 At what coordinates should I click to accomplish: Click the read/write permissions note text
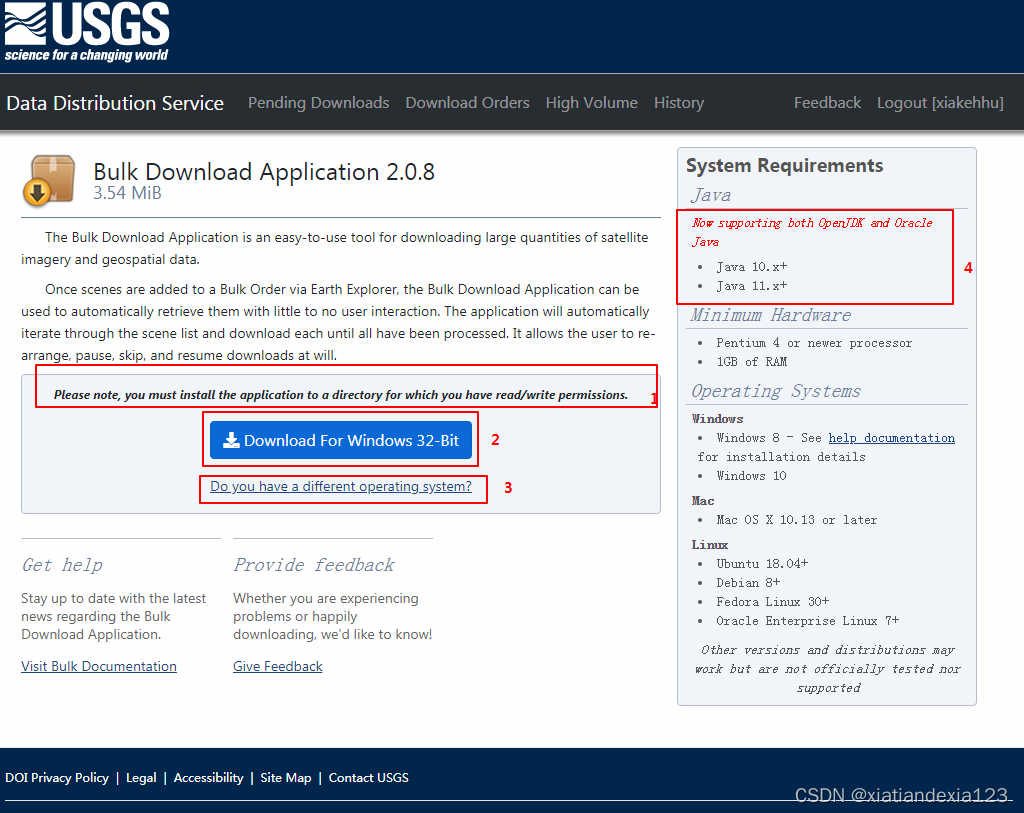tap(341, 395)
